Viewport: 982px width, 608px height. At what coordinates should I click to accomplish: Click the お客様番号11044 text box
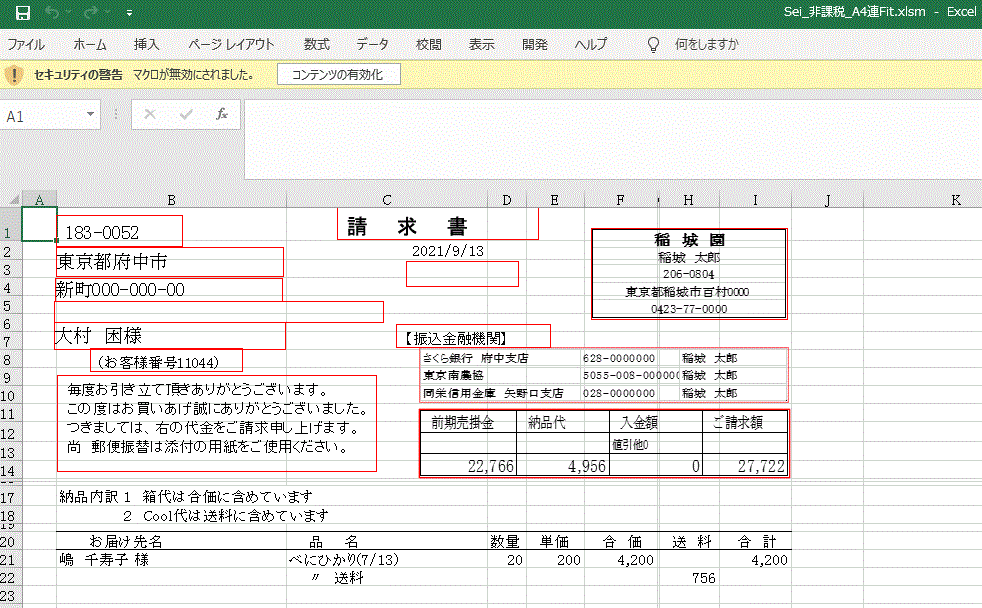(167, 361)
